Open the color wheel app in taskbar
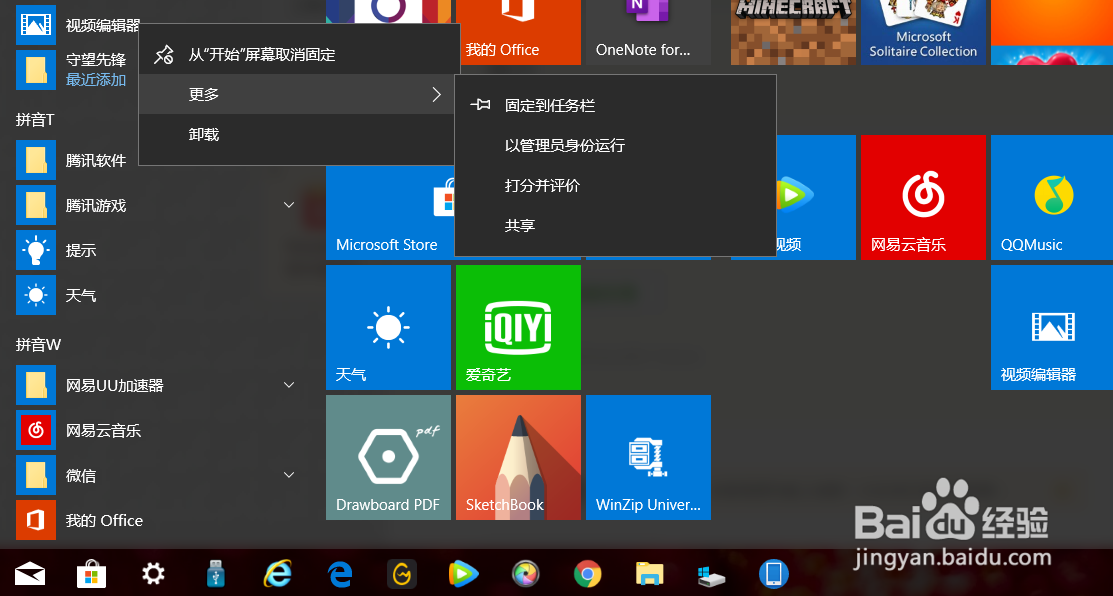 [x=526, y=573]
